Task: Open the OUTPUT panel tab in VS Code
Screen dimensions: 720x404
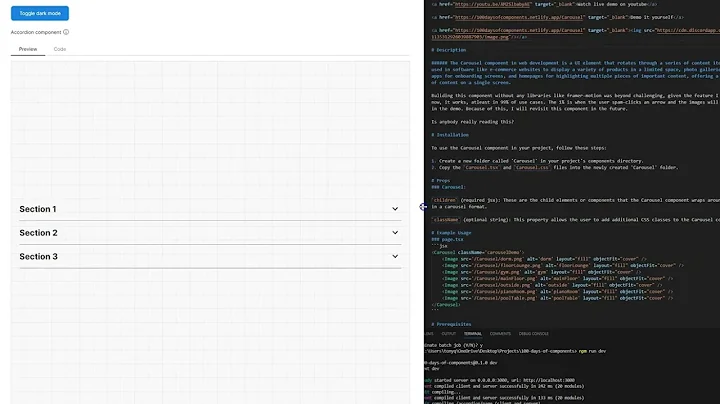Action: pyautogui.click(x=449, y=334)
